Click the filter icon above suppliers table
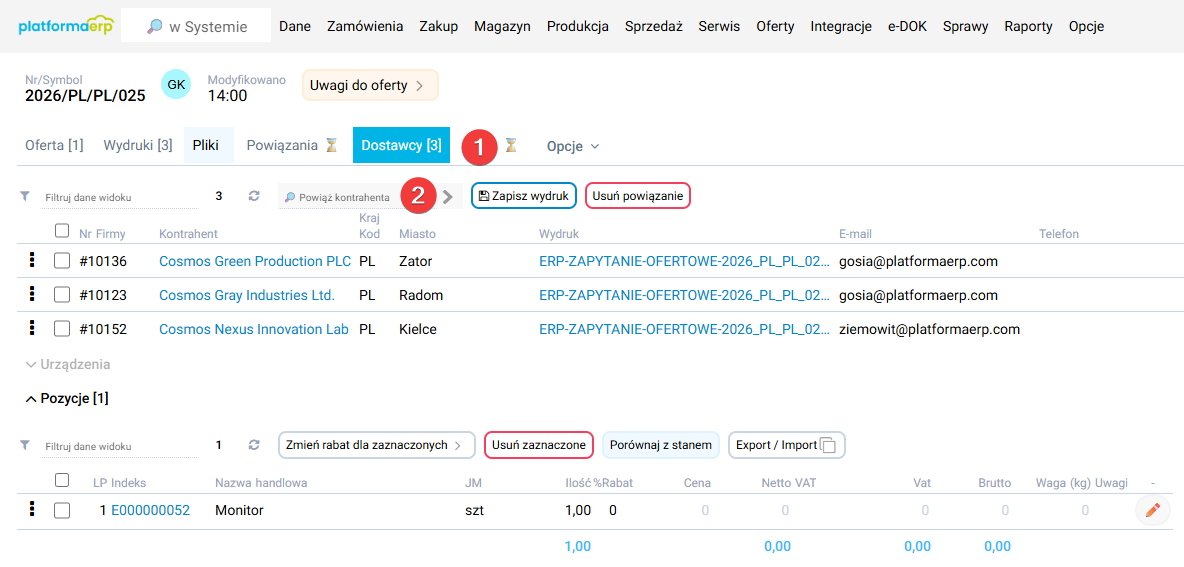Viewport: 1184px width, 567px height. pos(24,196)
